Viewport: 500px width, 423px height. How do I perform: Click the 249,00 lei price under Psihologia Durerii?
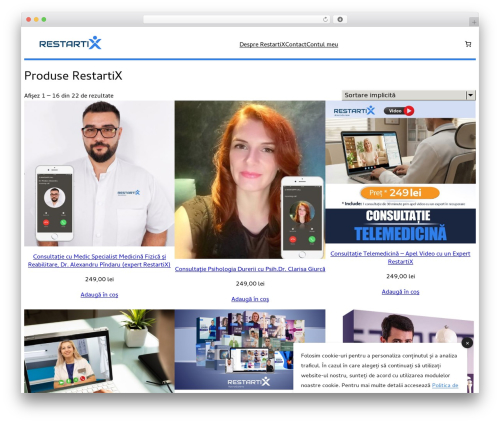pyautogui.click(x=250, y=284)
